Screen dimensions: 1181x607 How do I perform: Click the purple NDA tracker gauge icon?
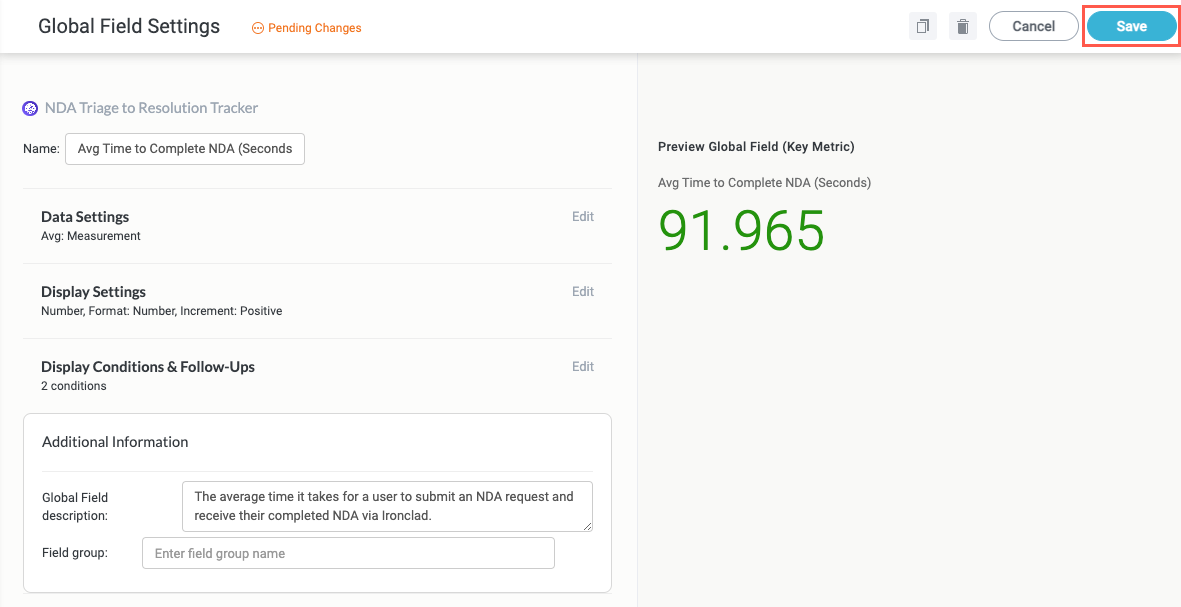30,108
